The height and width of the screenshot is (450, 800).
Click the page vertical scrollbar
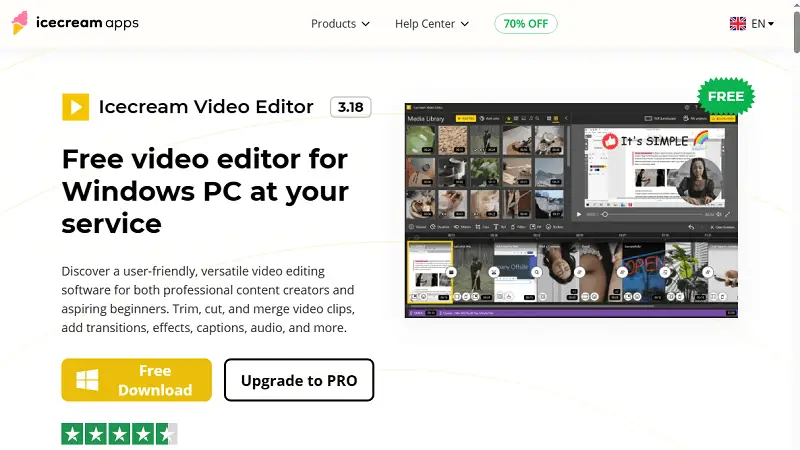(x=796, y=33)
